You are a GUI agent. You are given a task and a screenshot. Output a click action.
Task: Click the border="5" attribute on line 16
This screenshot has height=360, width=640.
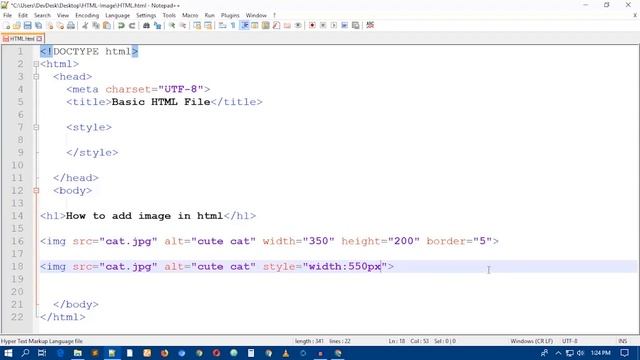tap(459, 241)
